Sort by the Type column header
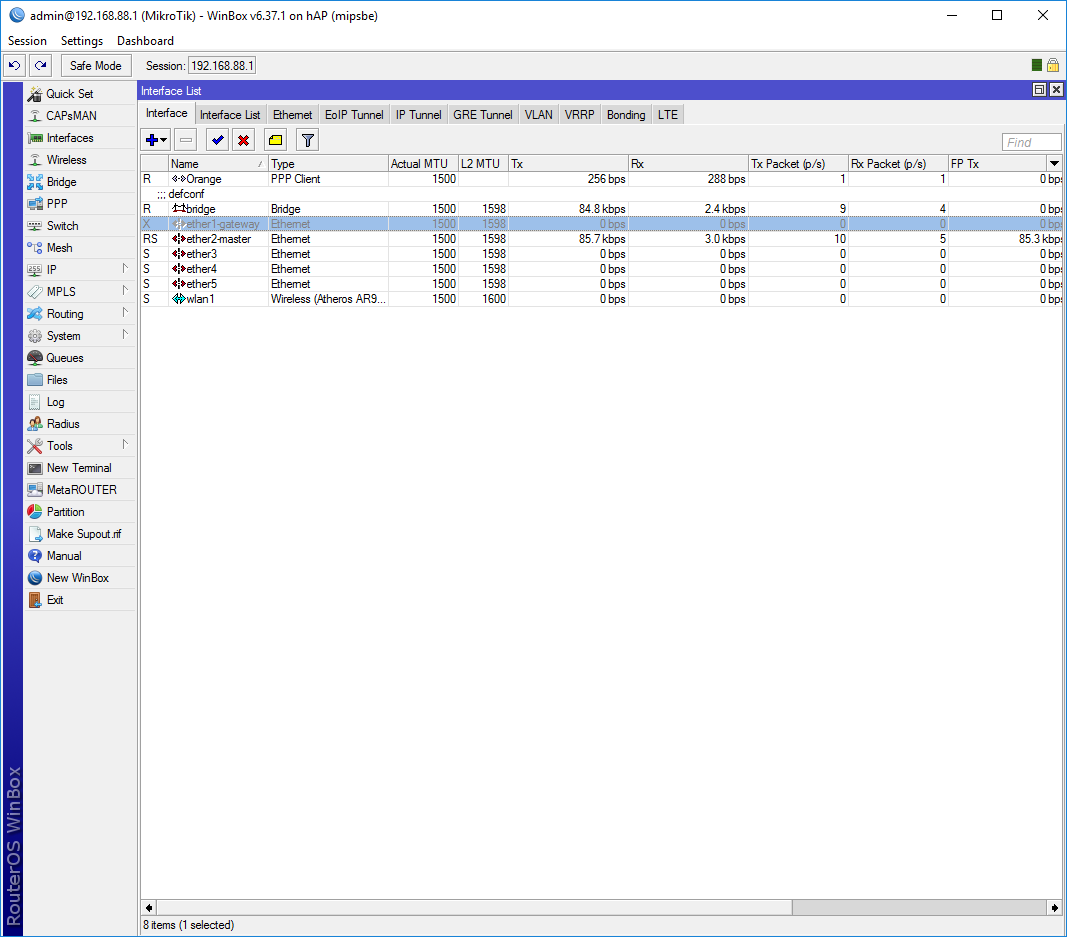Screen dimensions: 1067x937 point(328,164)
